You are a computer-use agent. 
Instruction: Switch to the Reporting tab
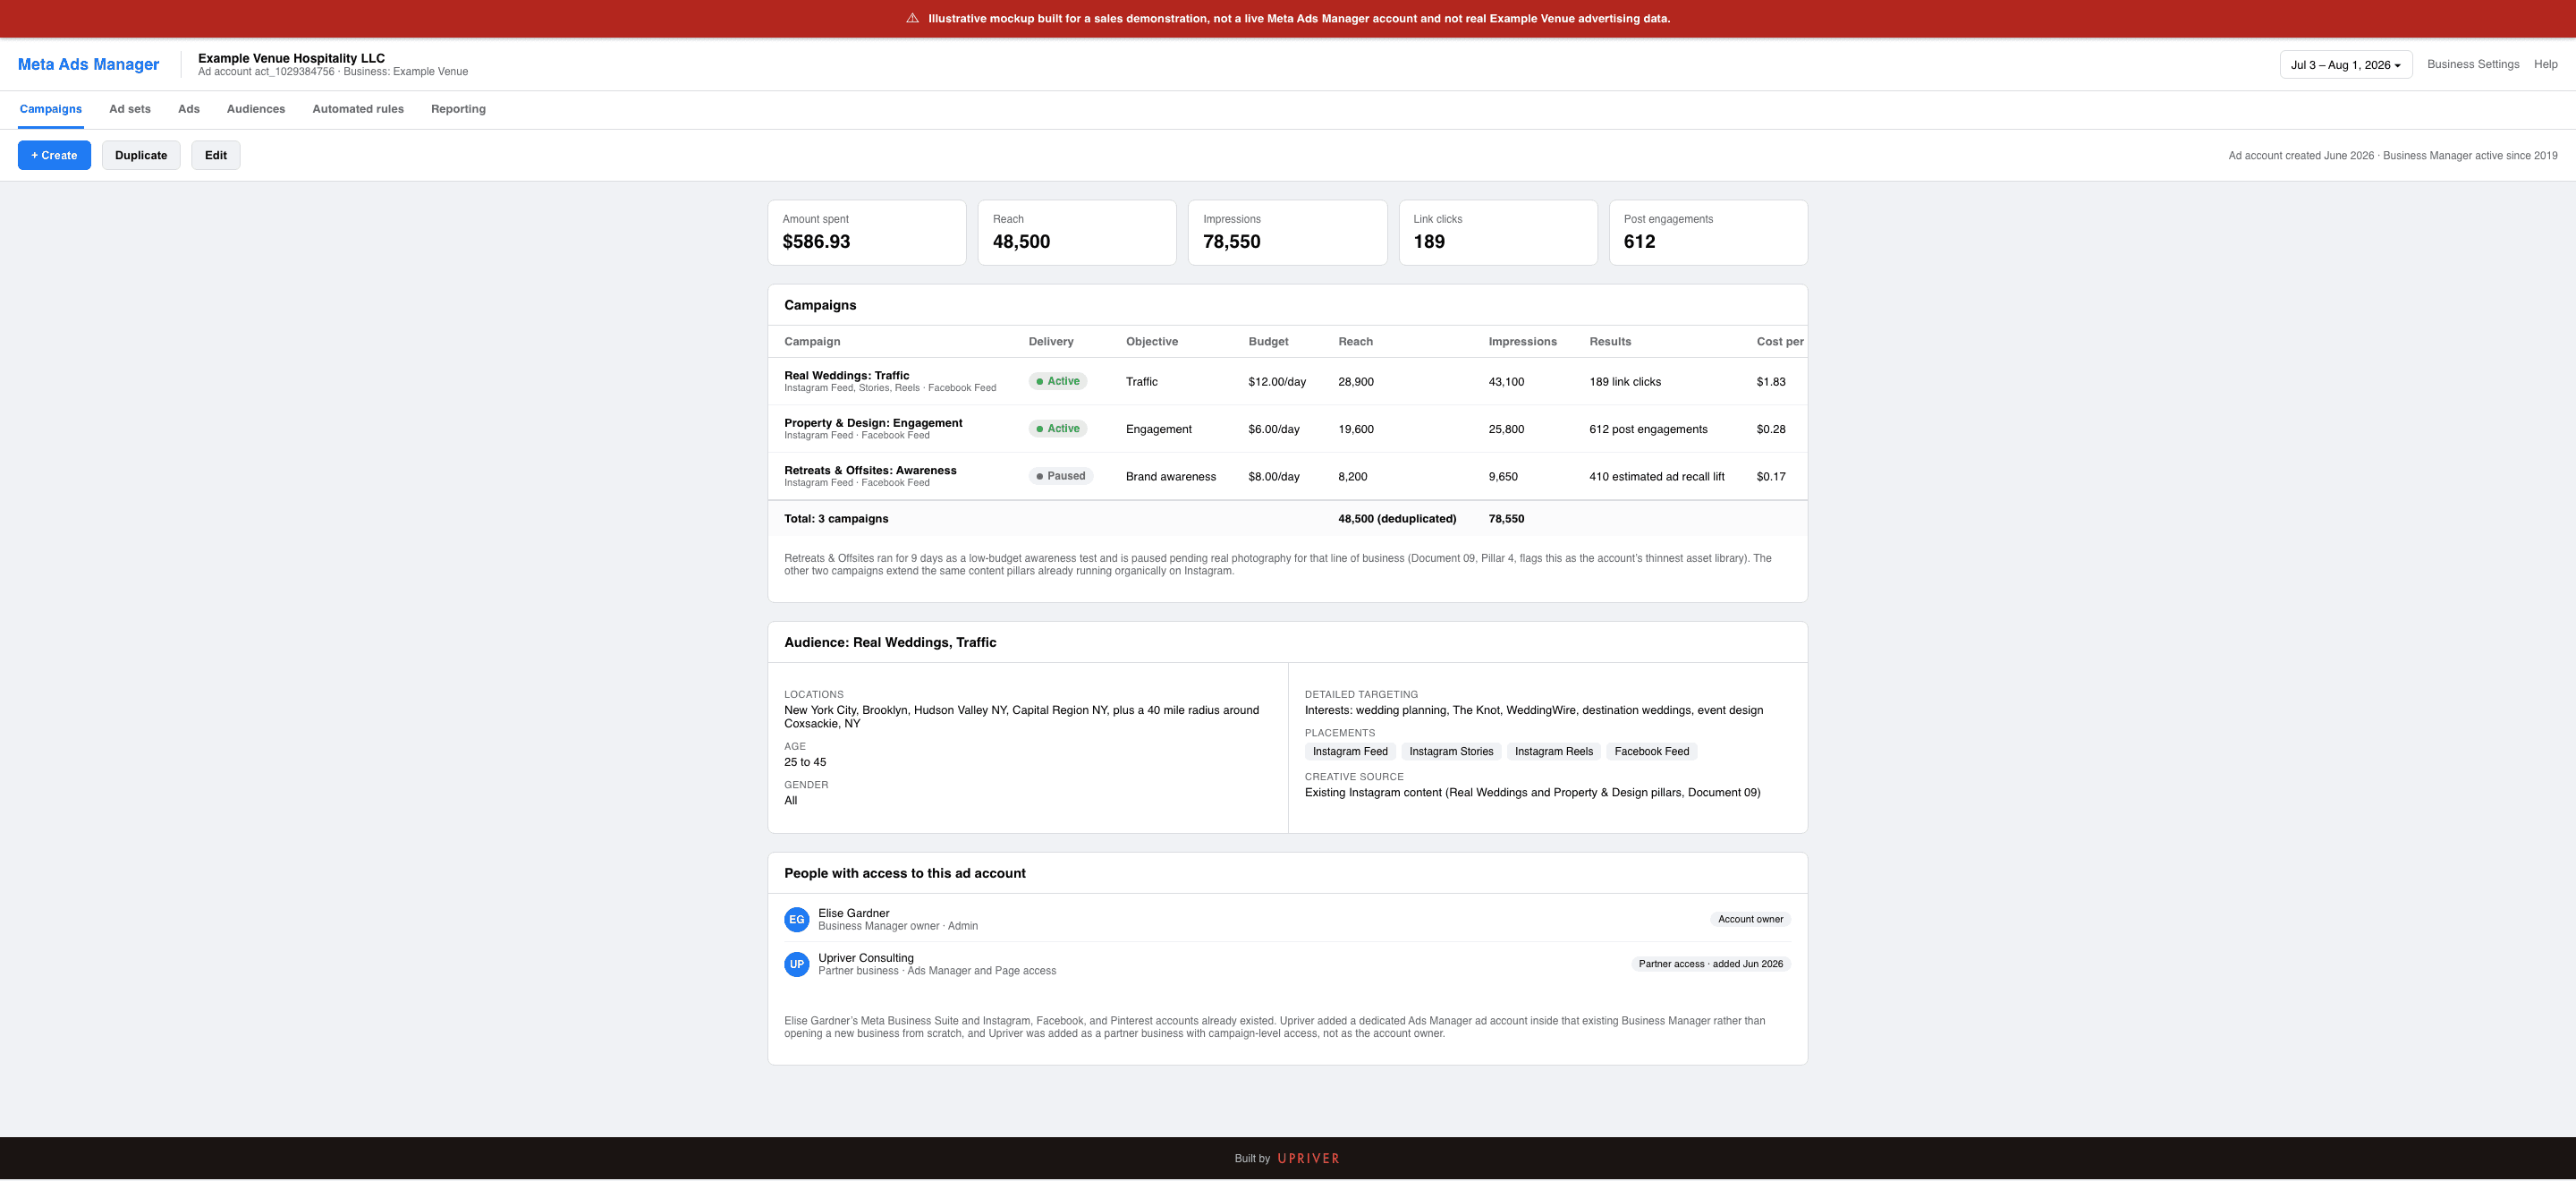[458, 109]
